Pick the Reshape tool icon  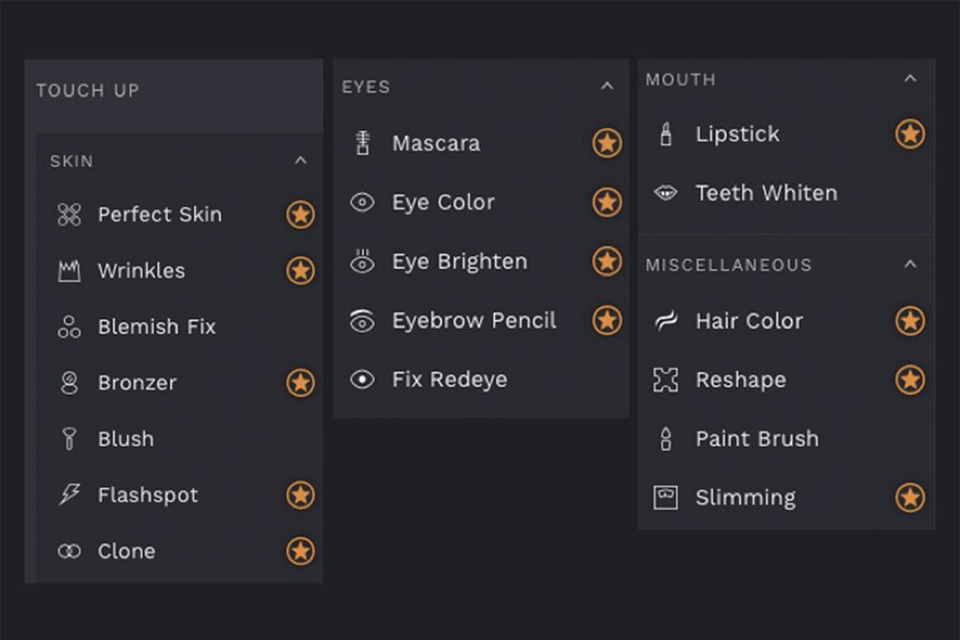pyautogui.click(x=666, y=380)
